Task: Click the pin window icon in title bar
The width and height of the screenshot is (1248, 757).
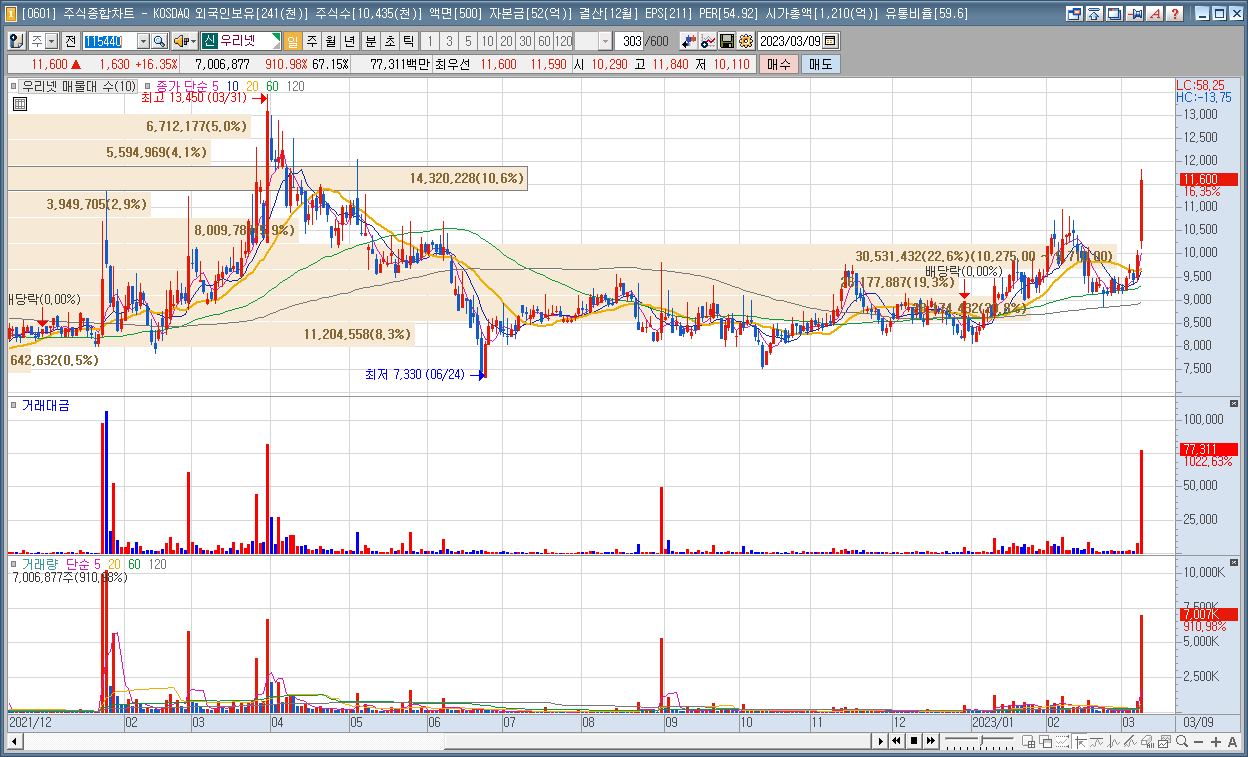Action: pos(1135,14)
